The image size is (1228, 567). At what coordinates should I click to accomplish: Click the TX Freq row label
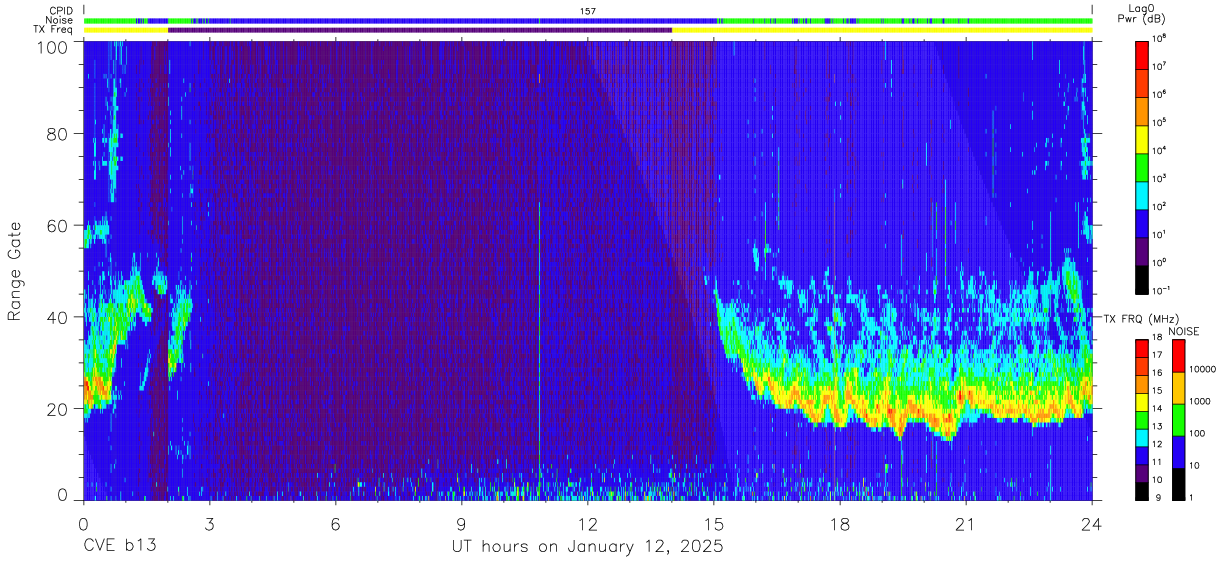(x=53, y=30)
